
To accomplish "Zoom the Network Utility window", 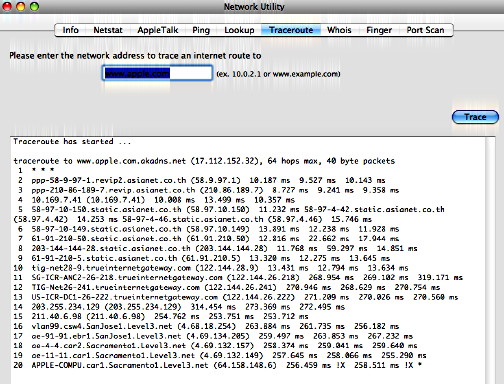I will coord(34,6).
